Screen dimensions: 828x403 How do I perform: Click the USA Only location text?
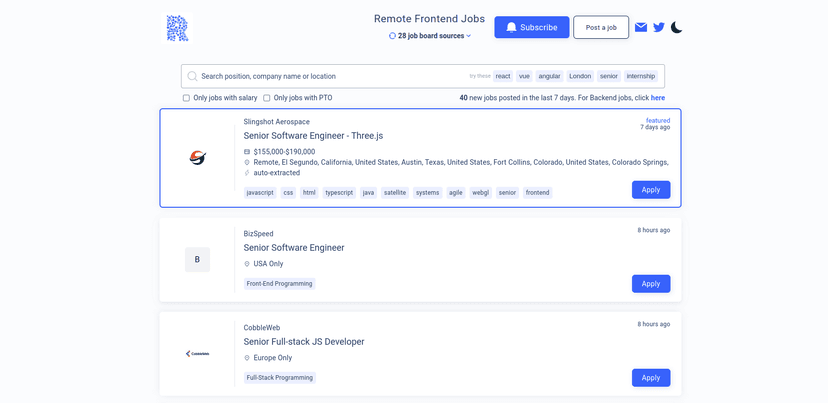(268, 264)
